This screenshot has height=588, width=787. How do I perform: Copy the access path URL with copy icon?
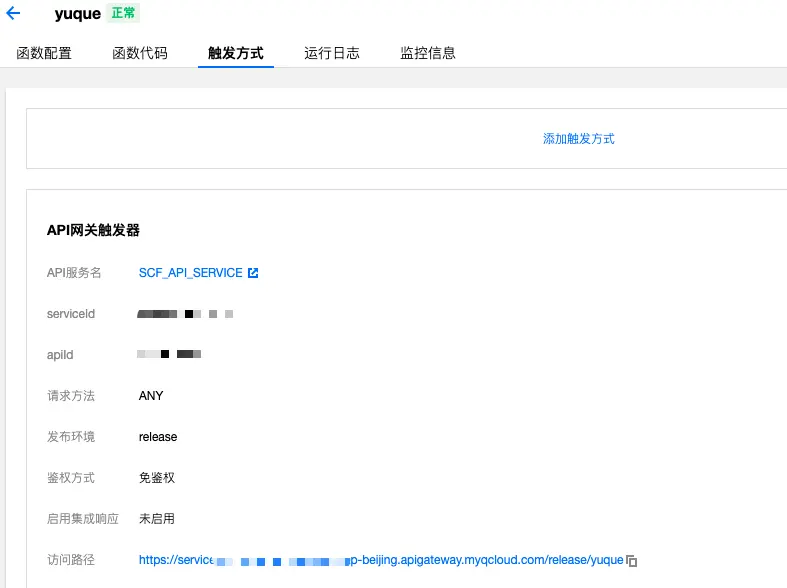point(631,560)
